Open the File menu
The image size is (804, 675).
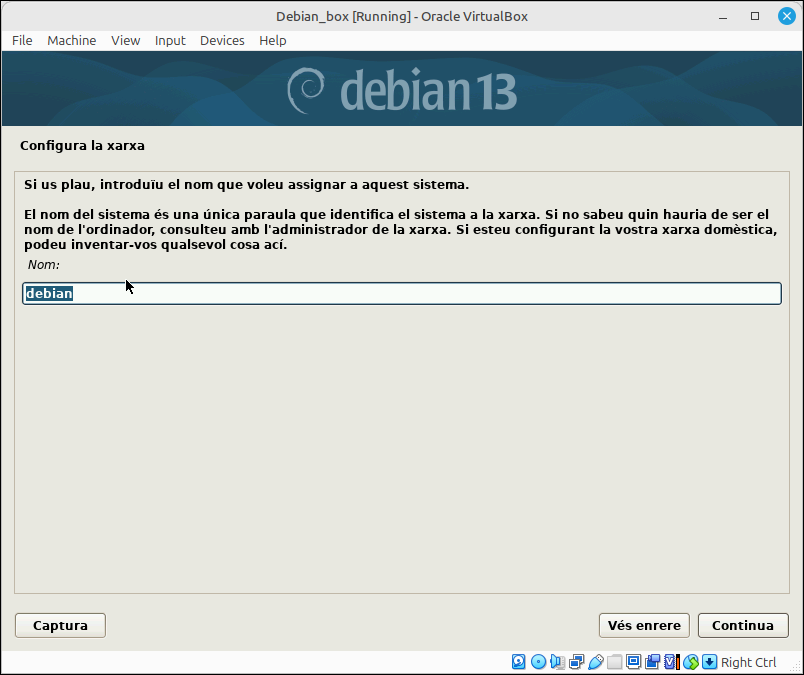click(22, 41)
